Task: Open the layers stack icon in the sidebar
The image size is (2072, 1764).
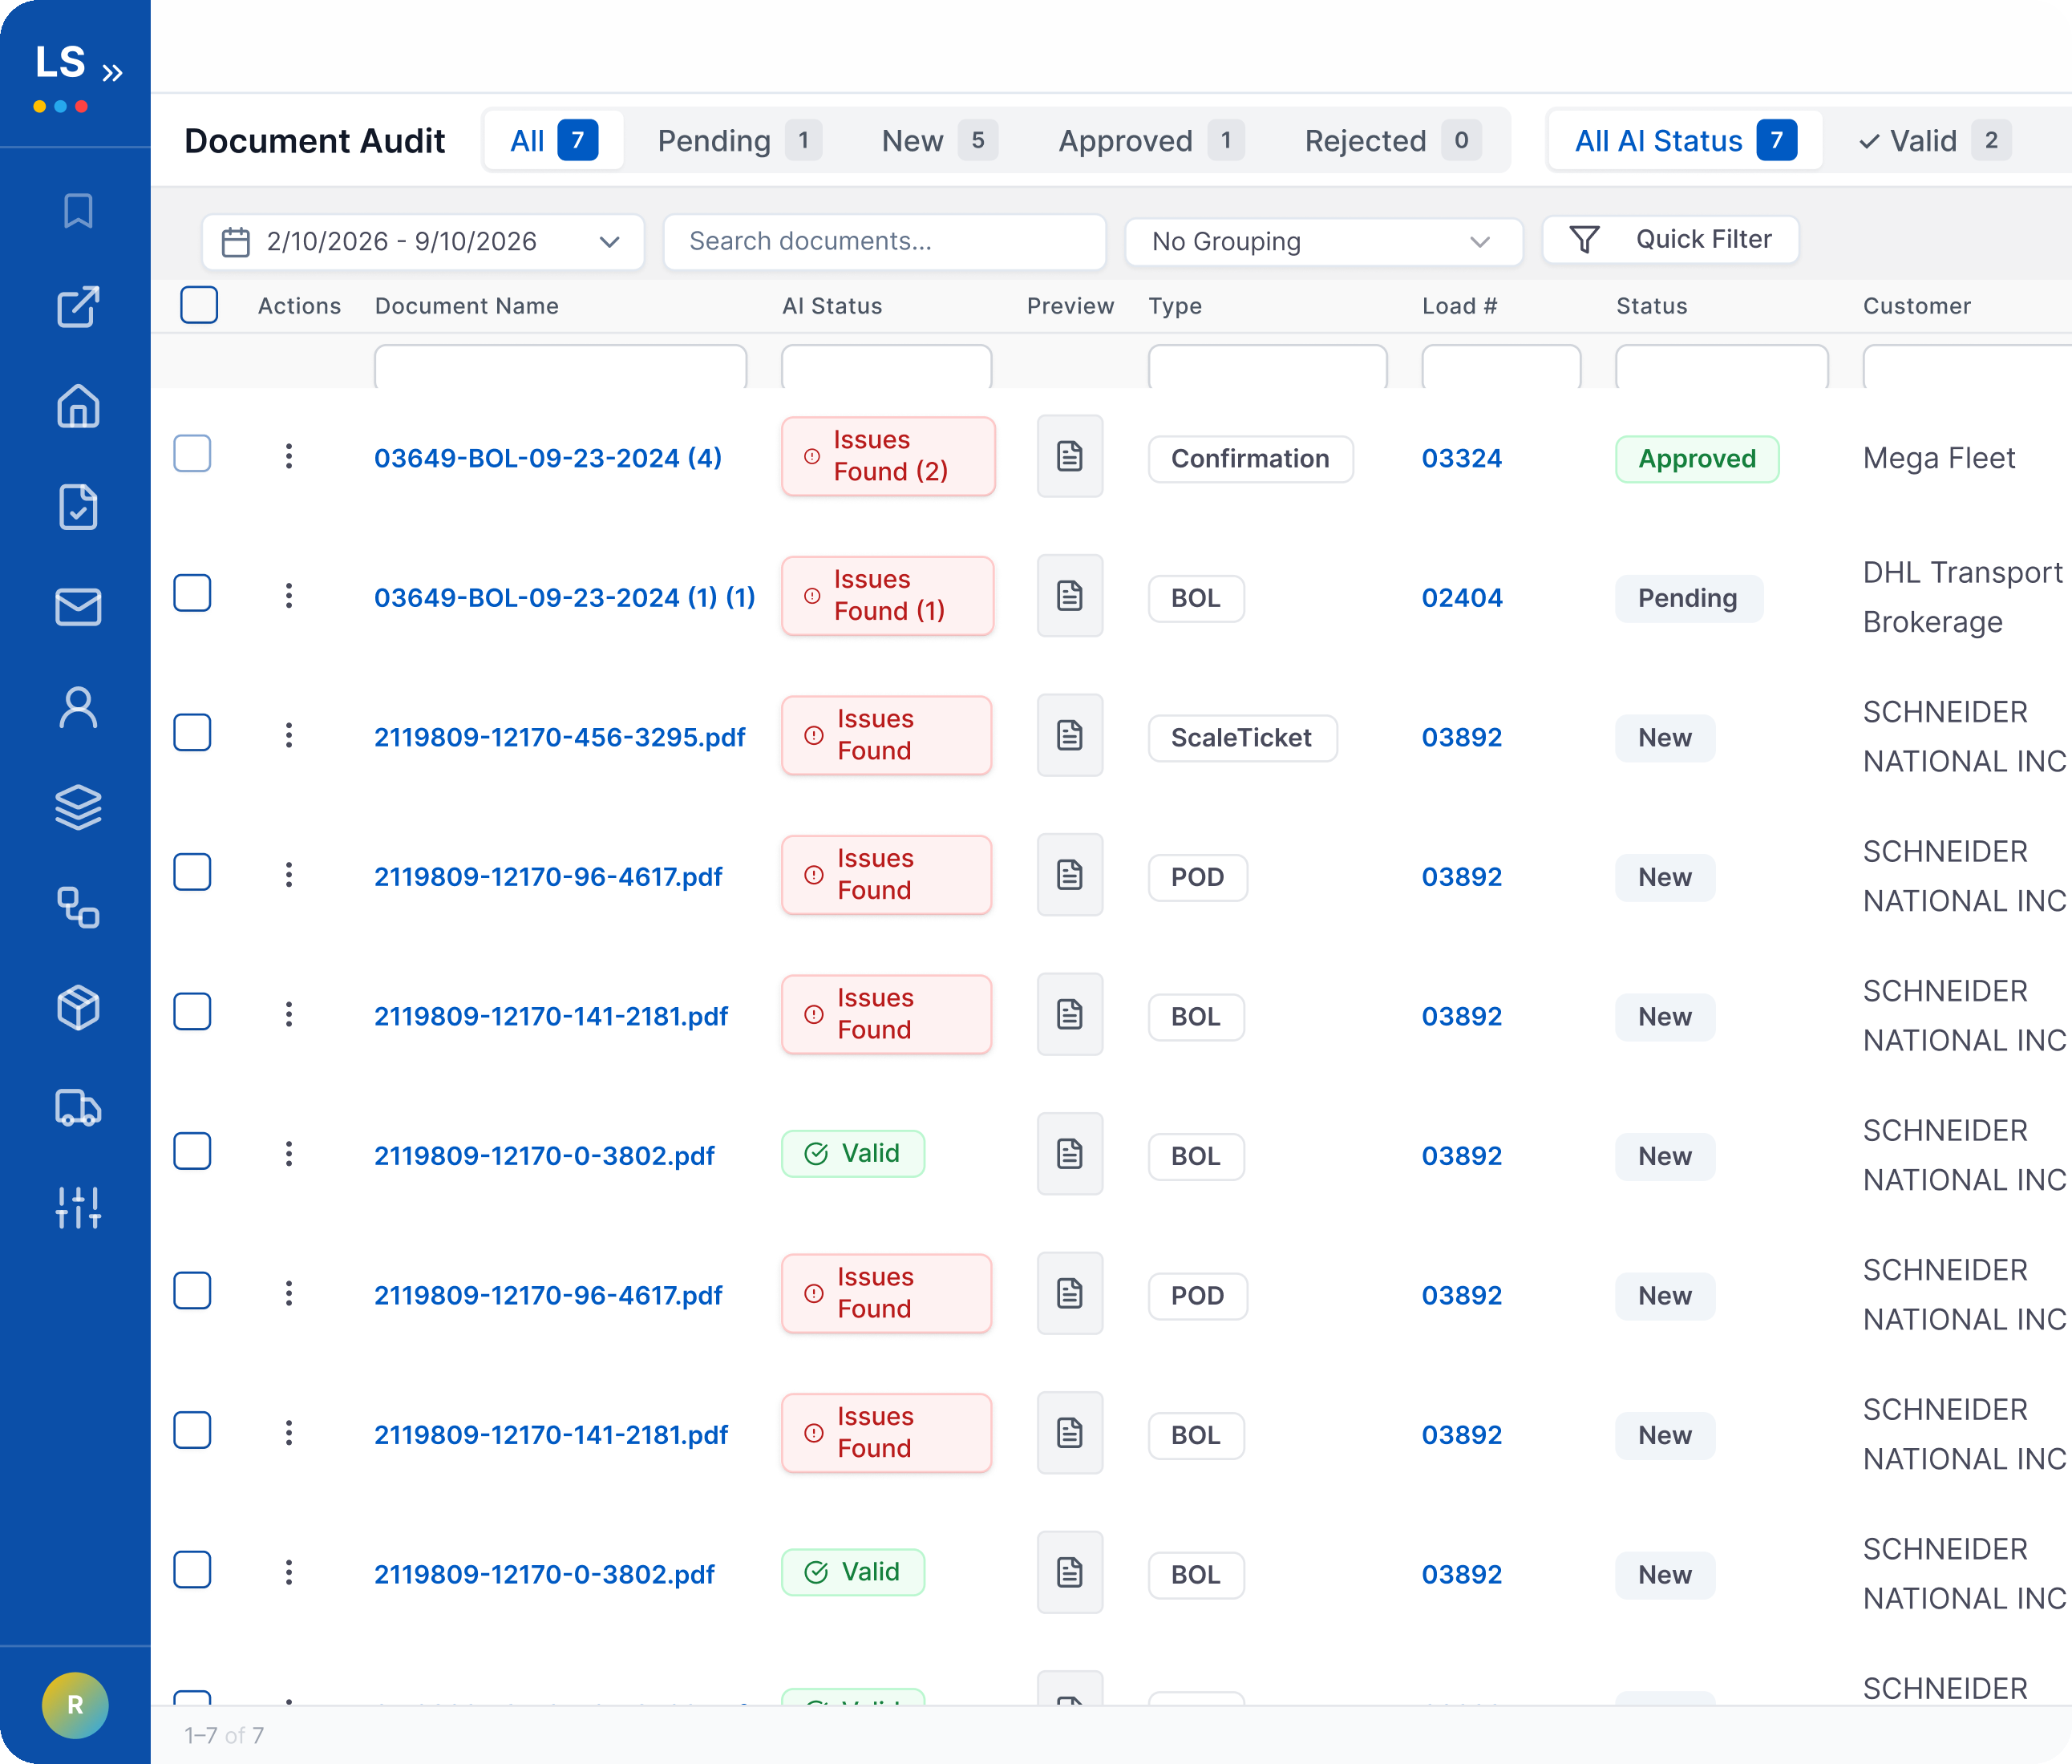Action: click(78, 807)
